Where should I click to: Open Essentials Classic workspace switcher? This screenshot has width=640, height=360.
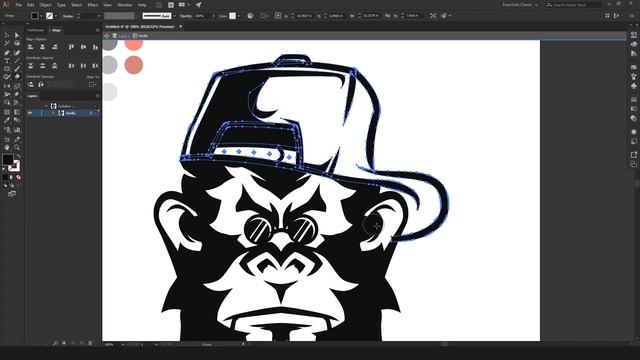(520, 5)
